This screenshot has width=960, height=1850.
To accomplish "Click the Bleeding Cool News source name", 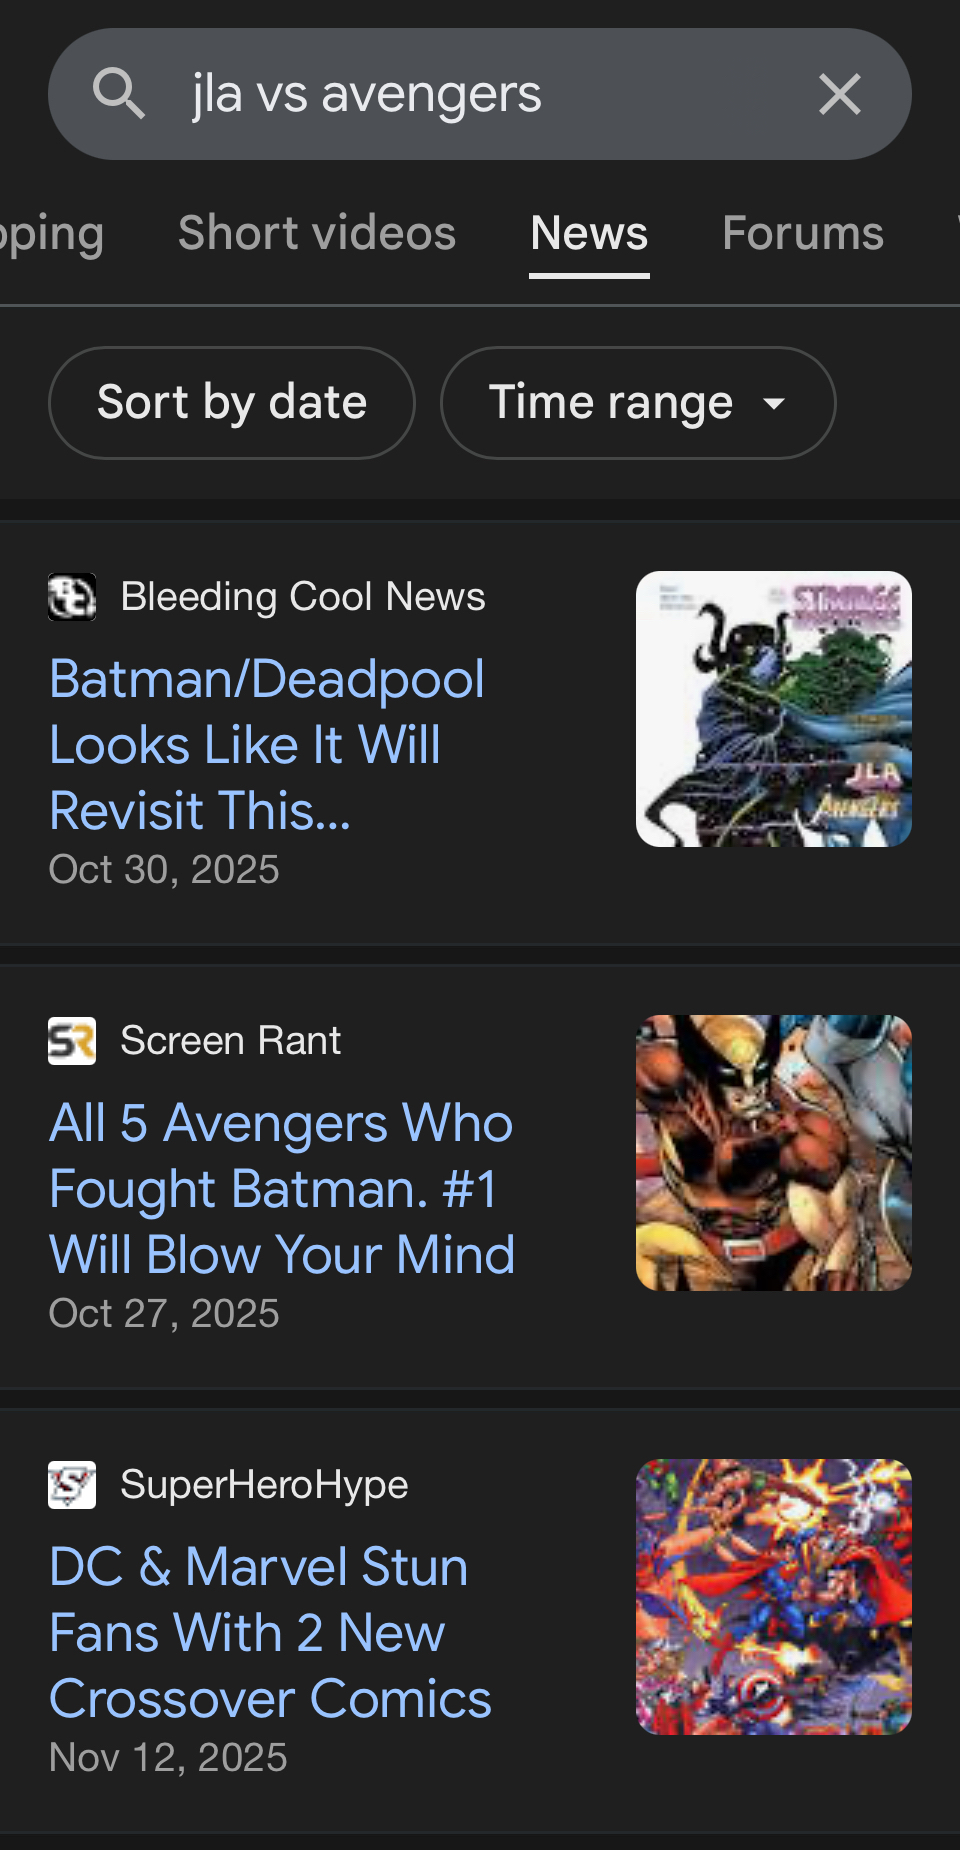I will [303, 597].
